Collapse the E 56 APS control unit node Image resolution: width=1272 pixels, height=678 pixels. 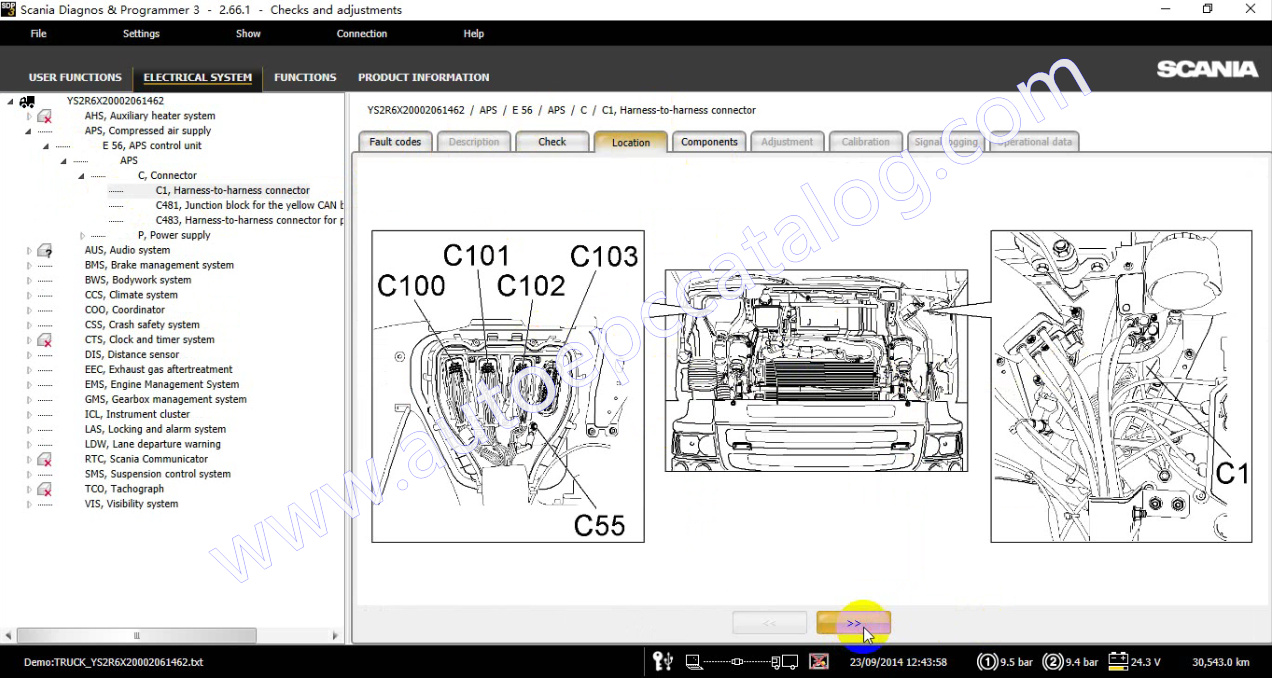(x=46, y=146)
